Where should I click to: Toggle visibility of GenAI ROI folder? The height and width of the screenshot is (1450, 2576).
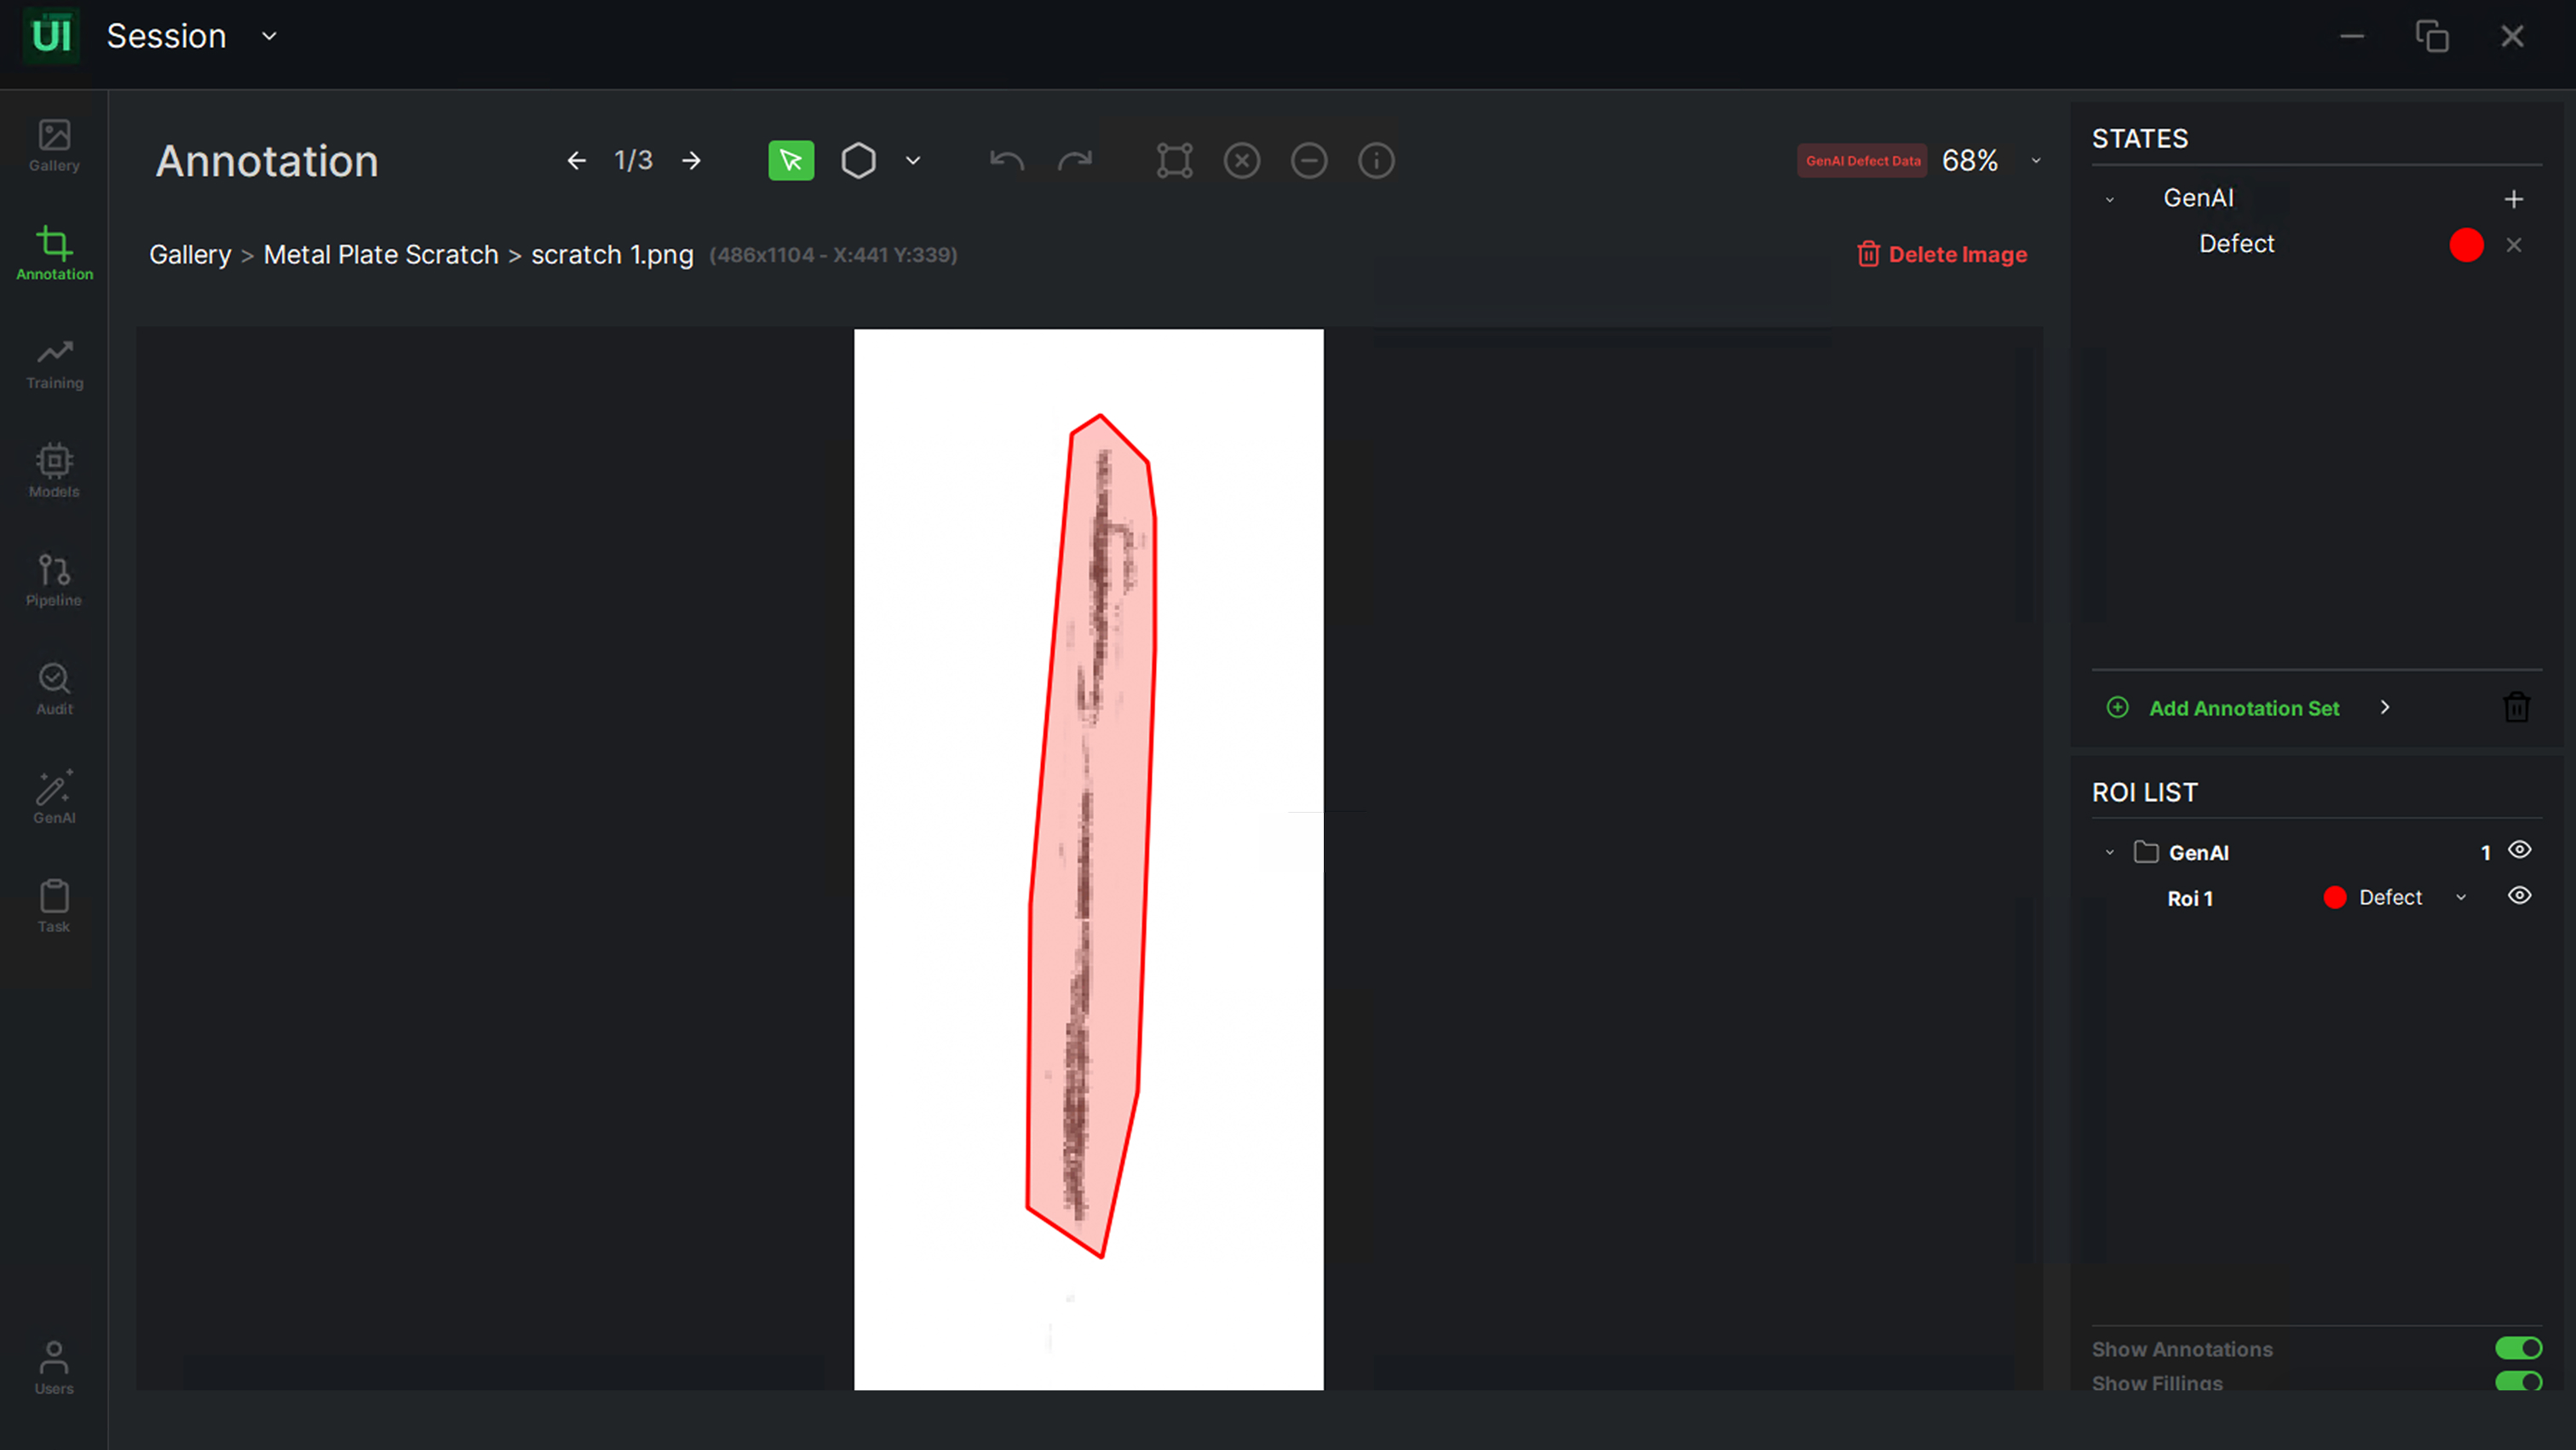click(x=2519, y=850)
